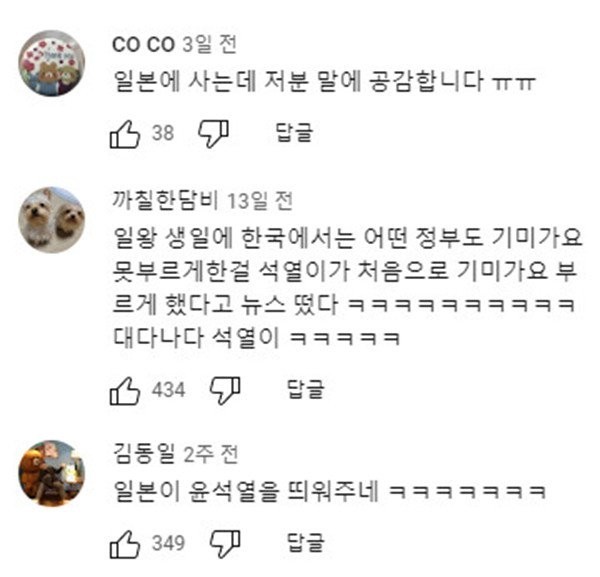Viewport: 600px width, 577px height.
Task: Open CO CO's bear profile avatar
Action: (52, 63)
